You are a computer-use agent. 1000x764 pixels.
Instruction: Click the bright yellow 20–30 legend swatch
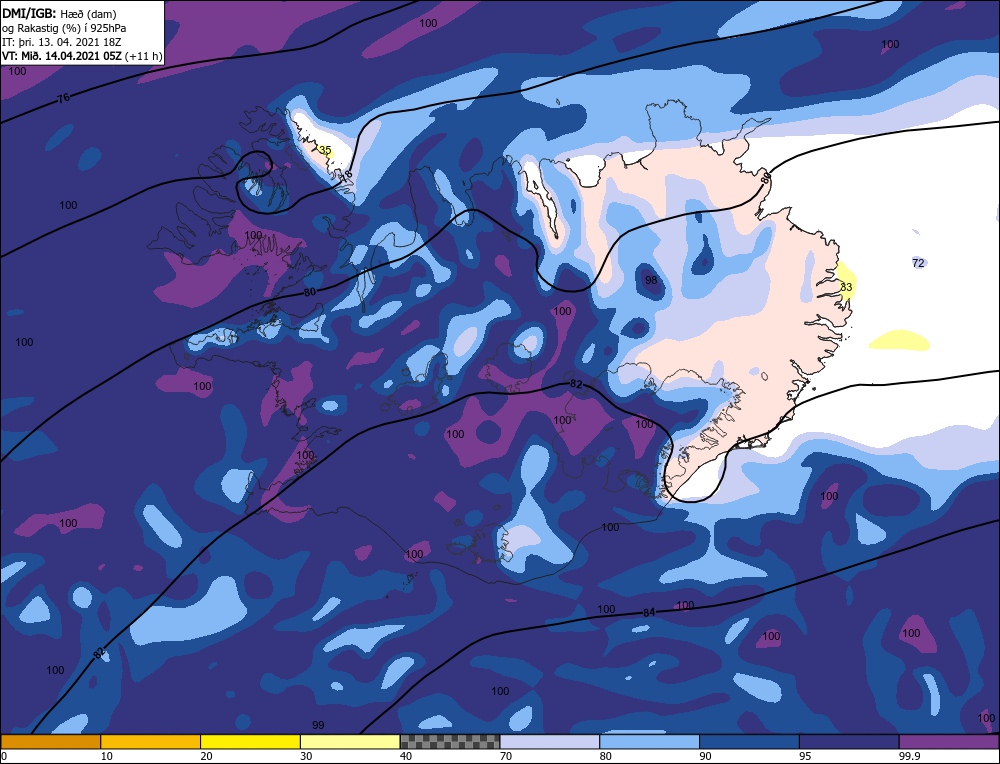(250, 742)
